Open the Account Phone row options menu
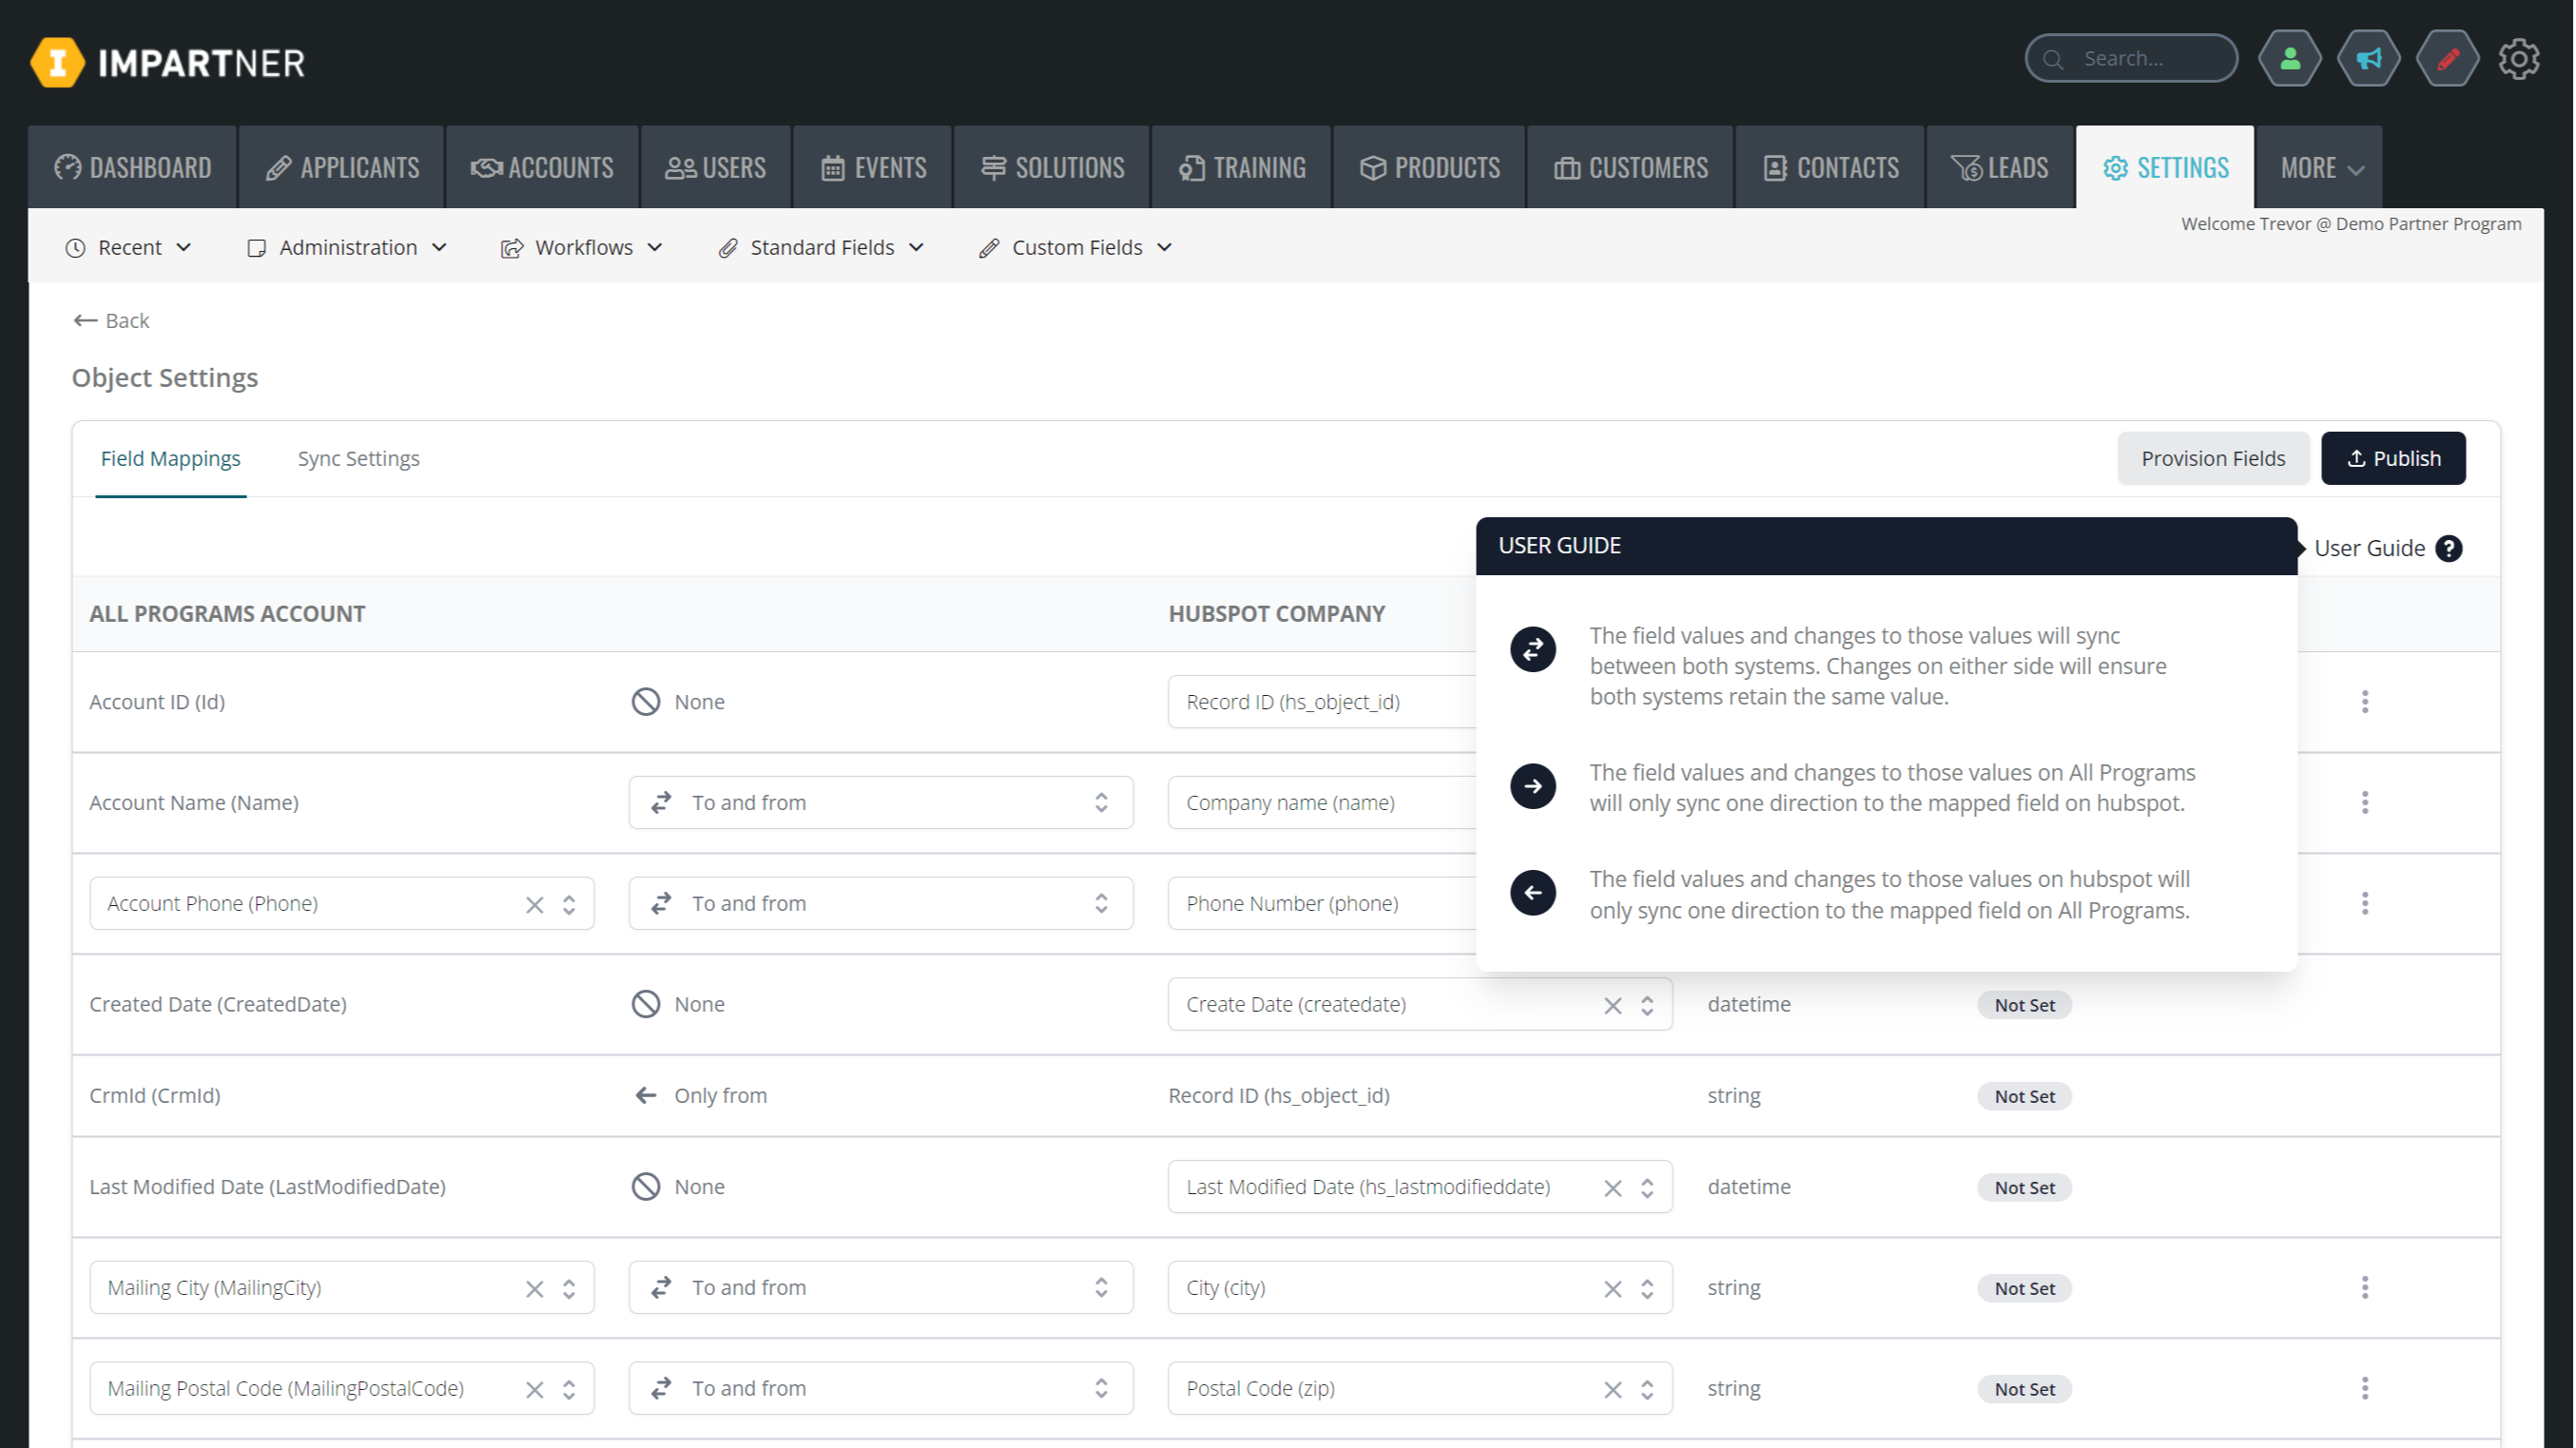2576x1448 pixels. pos(2365,904)
